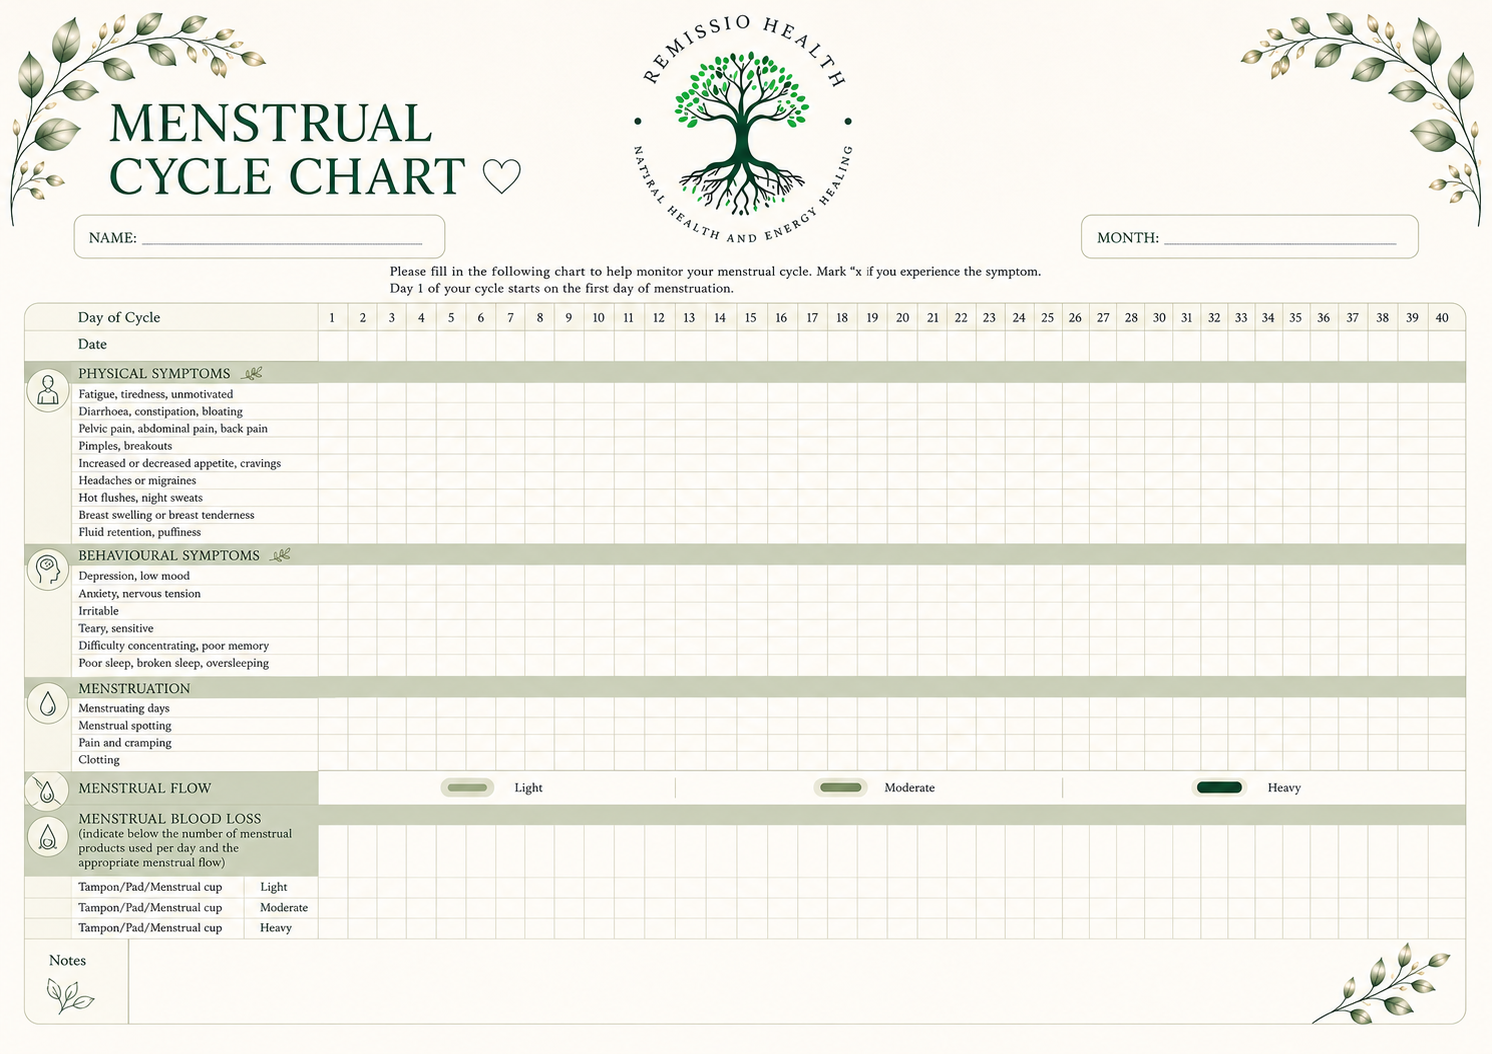Image resolution: width=1492 pixels, height=1054 pixels.
Task: Click the Light flow color swatch
Action: pos(467,788)
